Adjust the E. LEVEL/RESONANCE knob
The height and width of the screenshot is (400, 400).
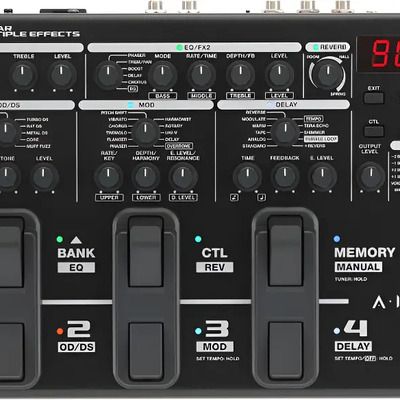[183, 177]
